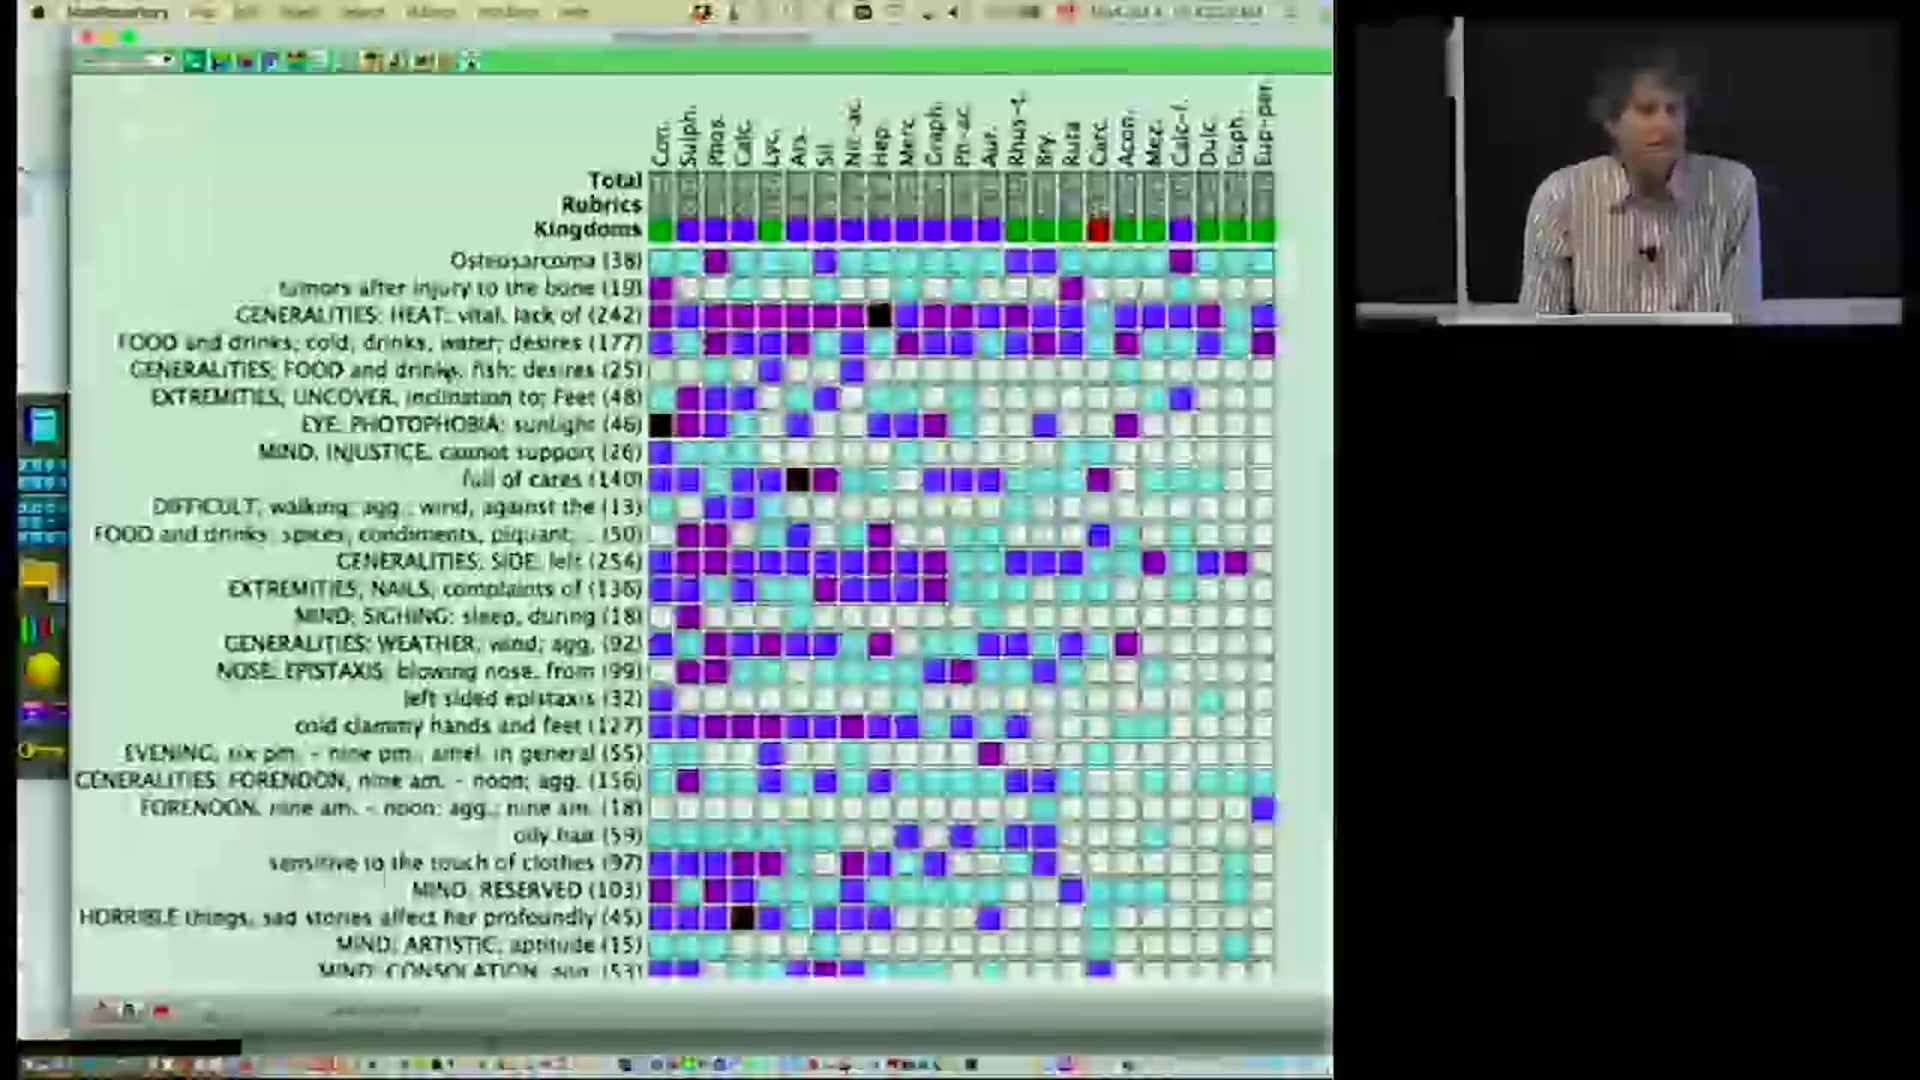
Task: Click the Total row label
Action: (614, 181)
